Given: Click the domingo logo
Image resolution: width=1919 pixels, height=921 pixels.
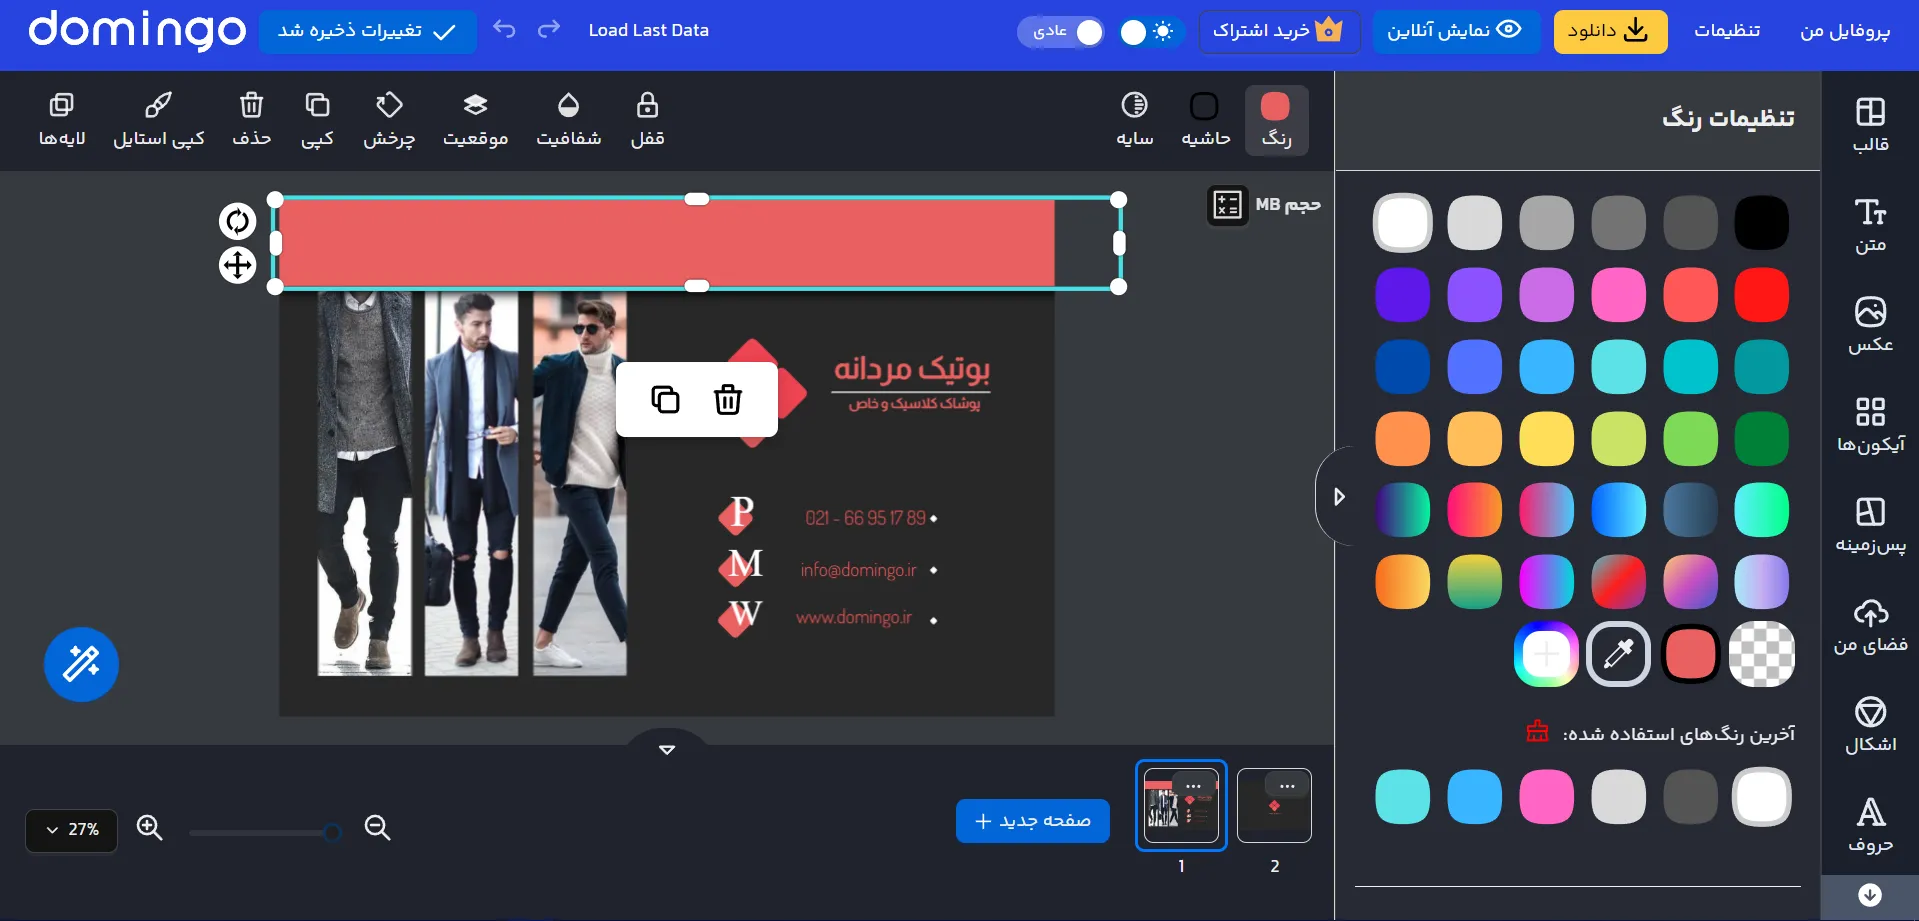Looking at the screenshot, I should [137, 30].
